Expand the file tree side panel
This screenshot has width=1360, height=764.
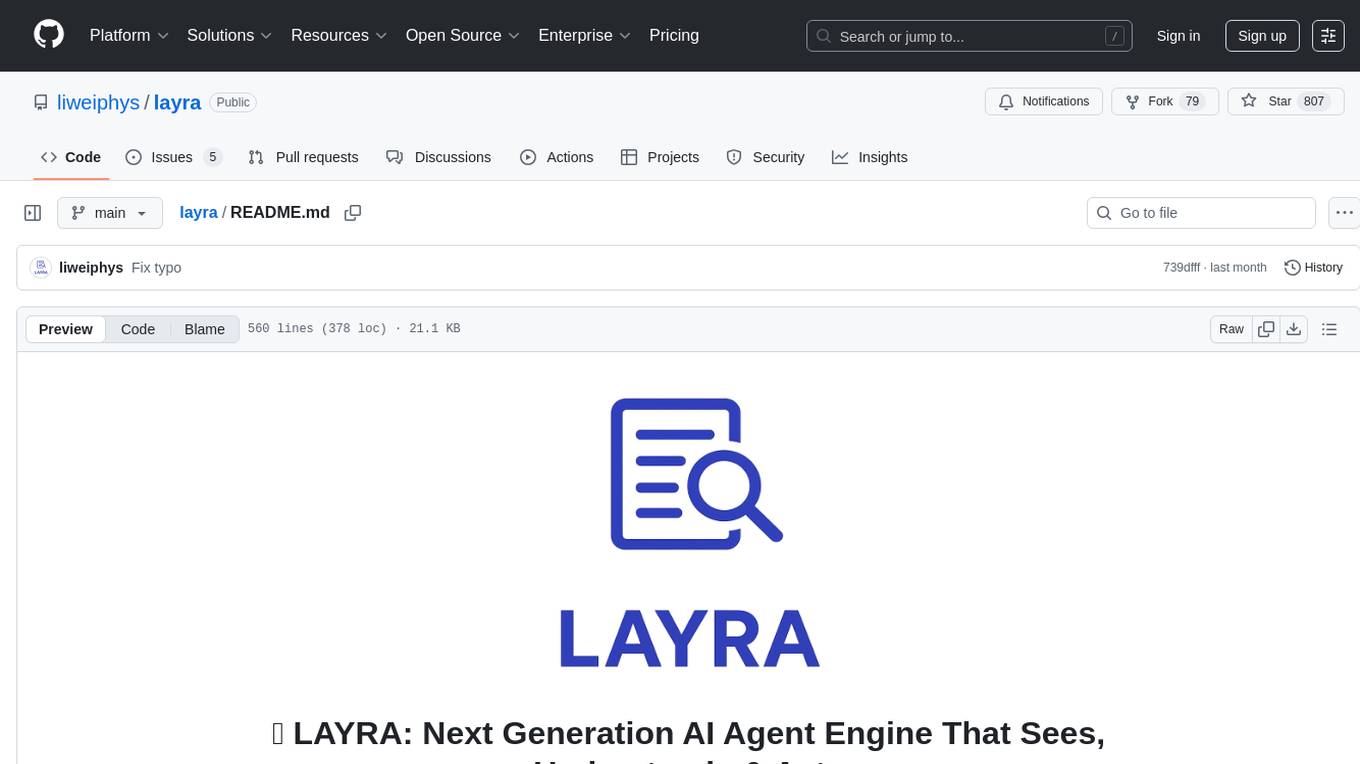(x=33, y=213)
